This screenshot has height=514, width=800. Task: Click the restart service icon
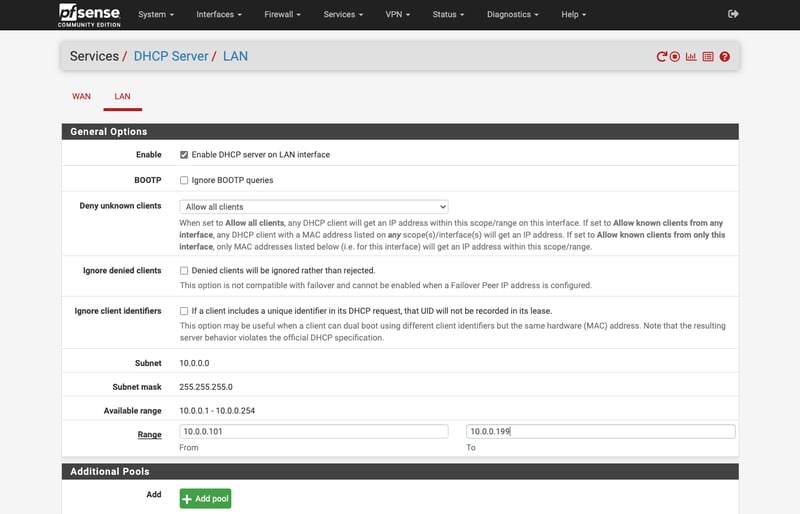[x=661, y=57]
